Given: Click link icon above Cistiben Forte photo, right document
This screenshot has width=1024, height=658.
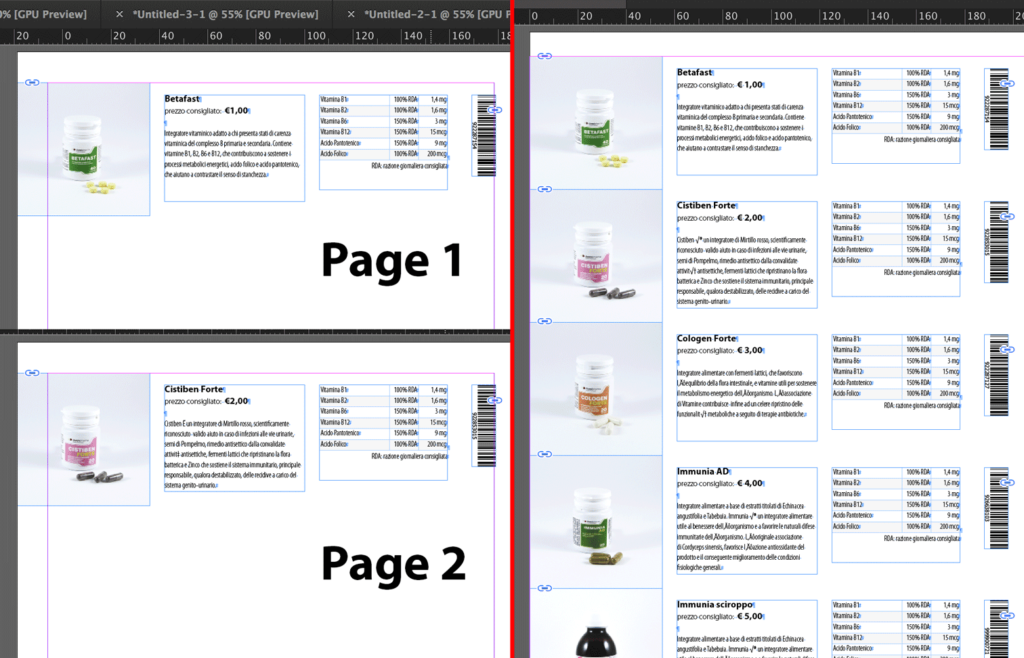Looking at the screenshot, I should pos(545,189).
